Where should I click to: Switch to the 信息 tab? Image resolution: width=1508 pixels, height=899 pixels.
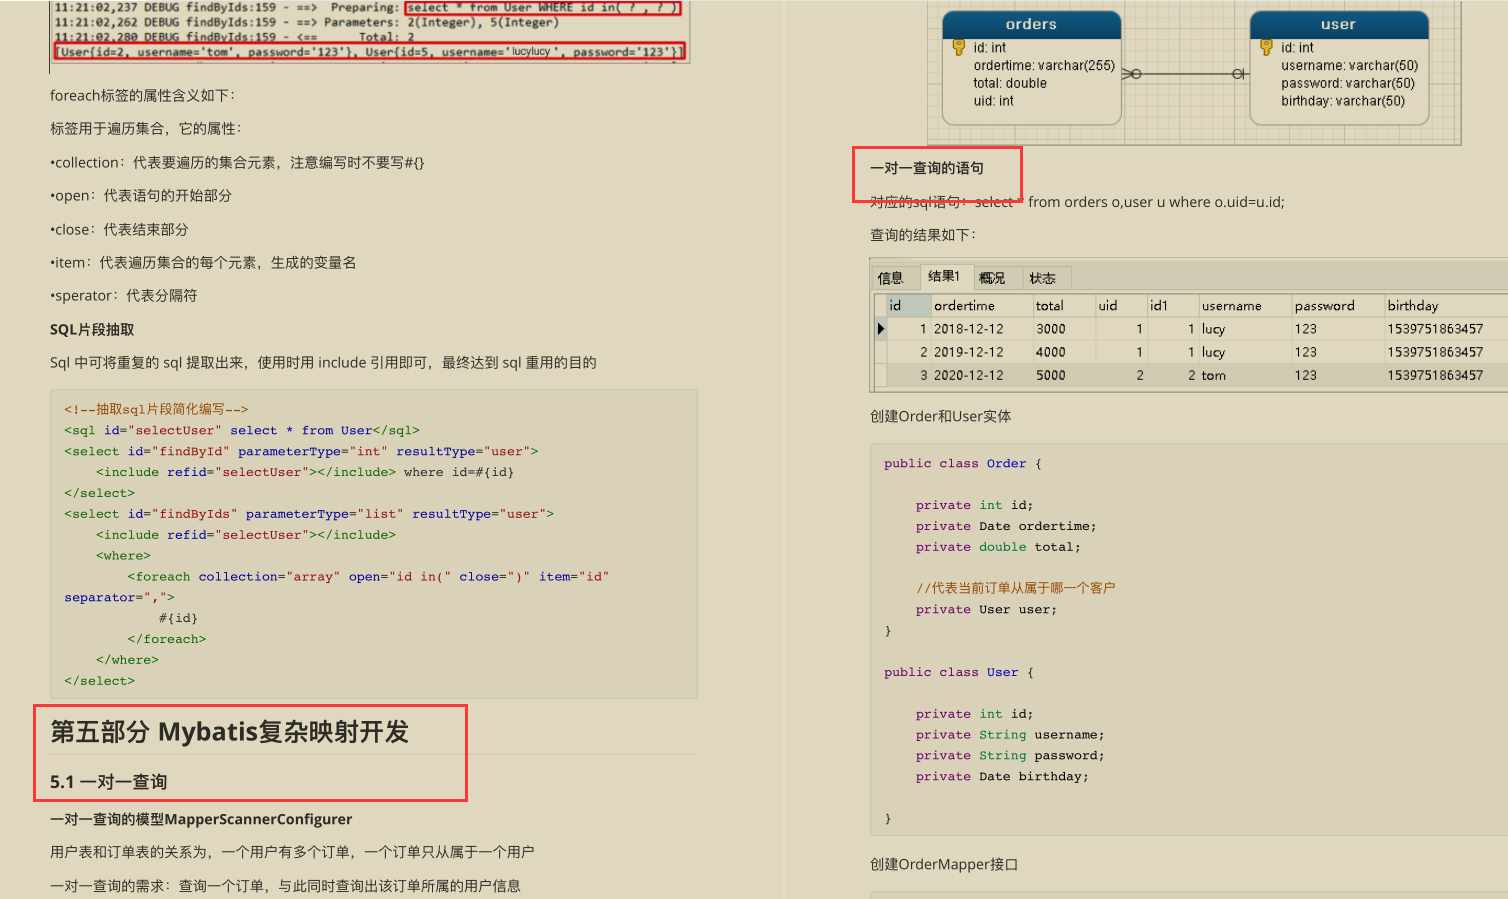[x=890, y=278]
